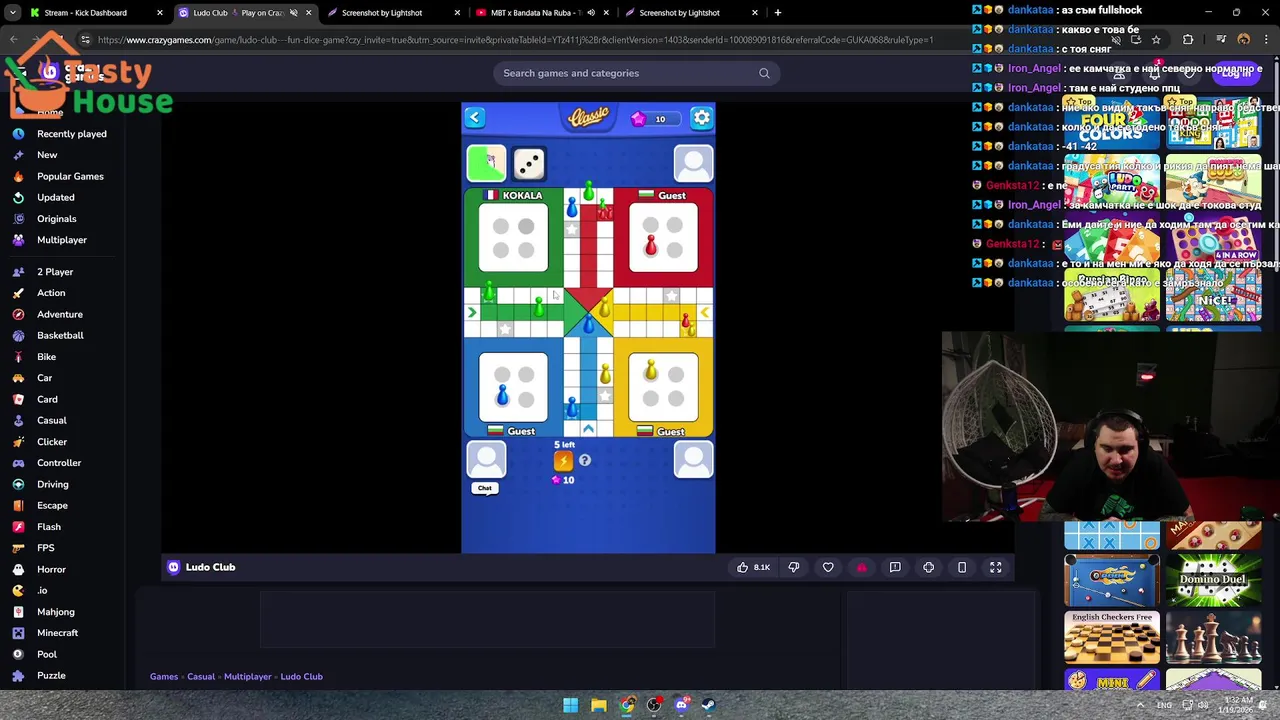
Task: Click the pink icon in game bar
Action: (x=861, y=567)
